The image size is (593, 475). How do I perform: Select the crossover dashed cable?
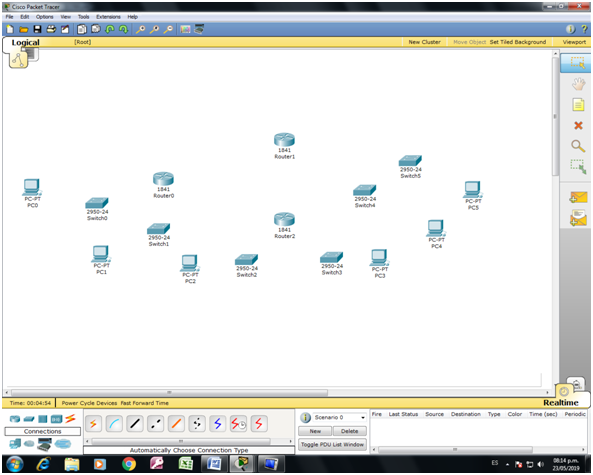coord(155,424)
